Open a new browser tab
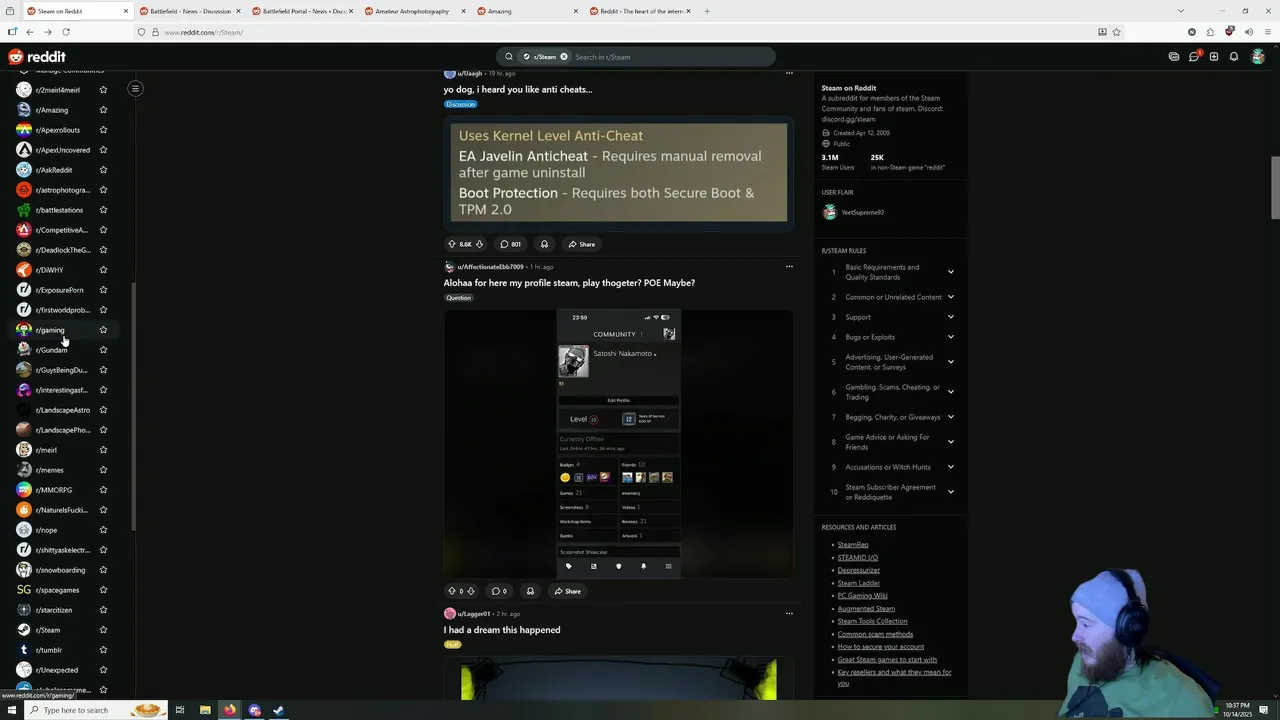This screenshot has width=1280, height=720. pos(707,11)
